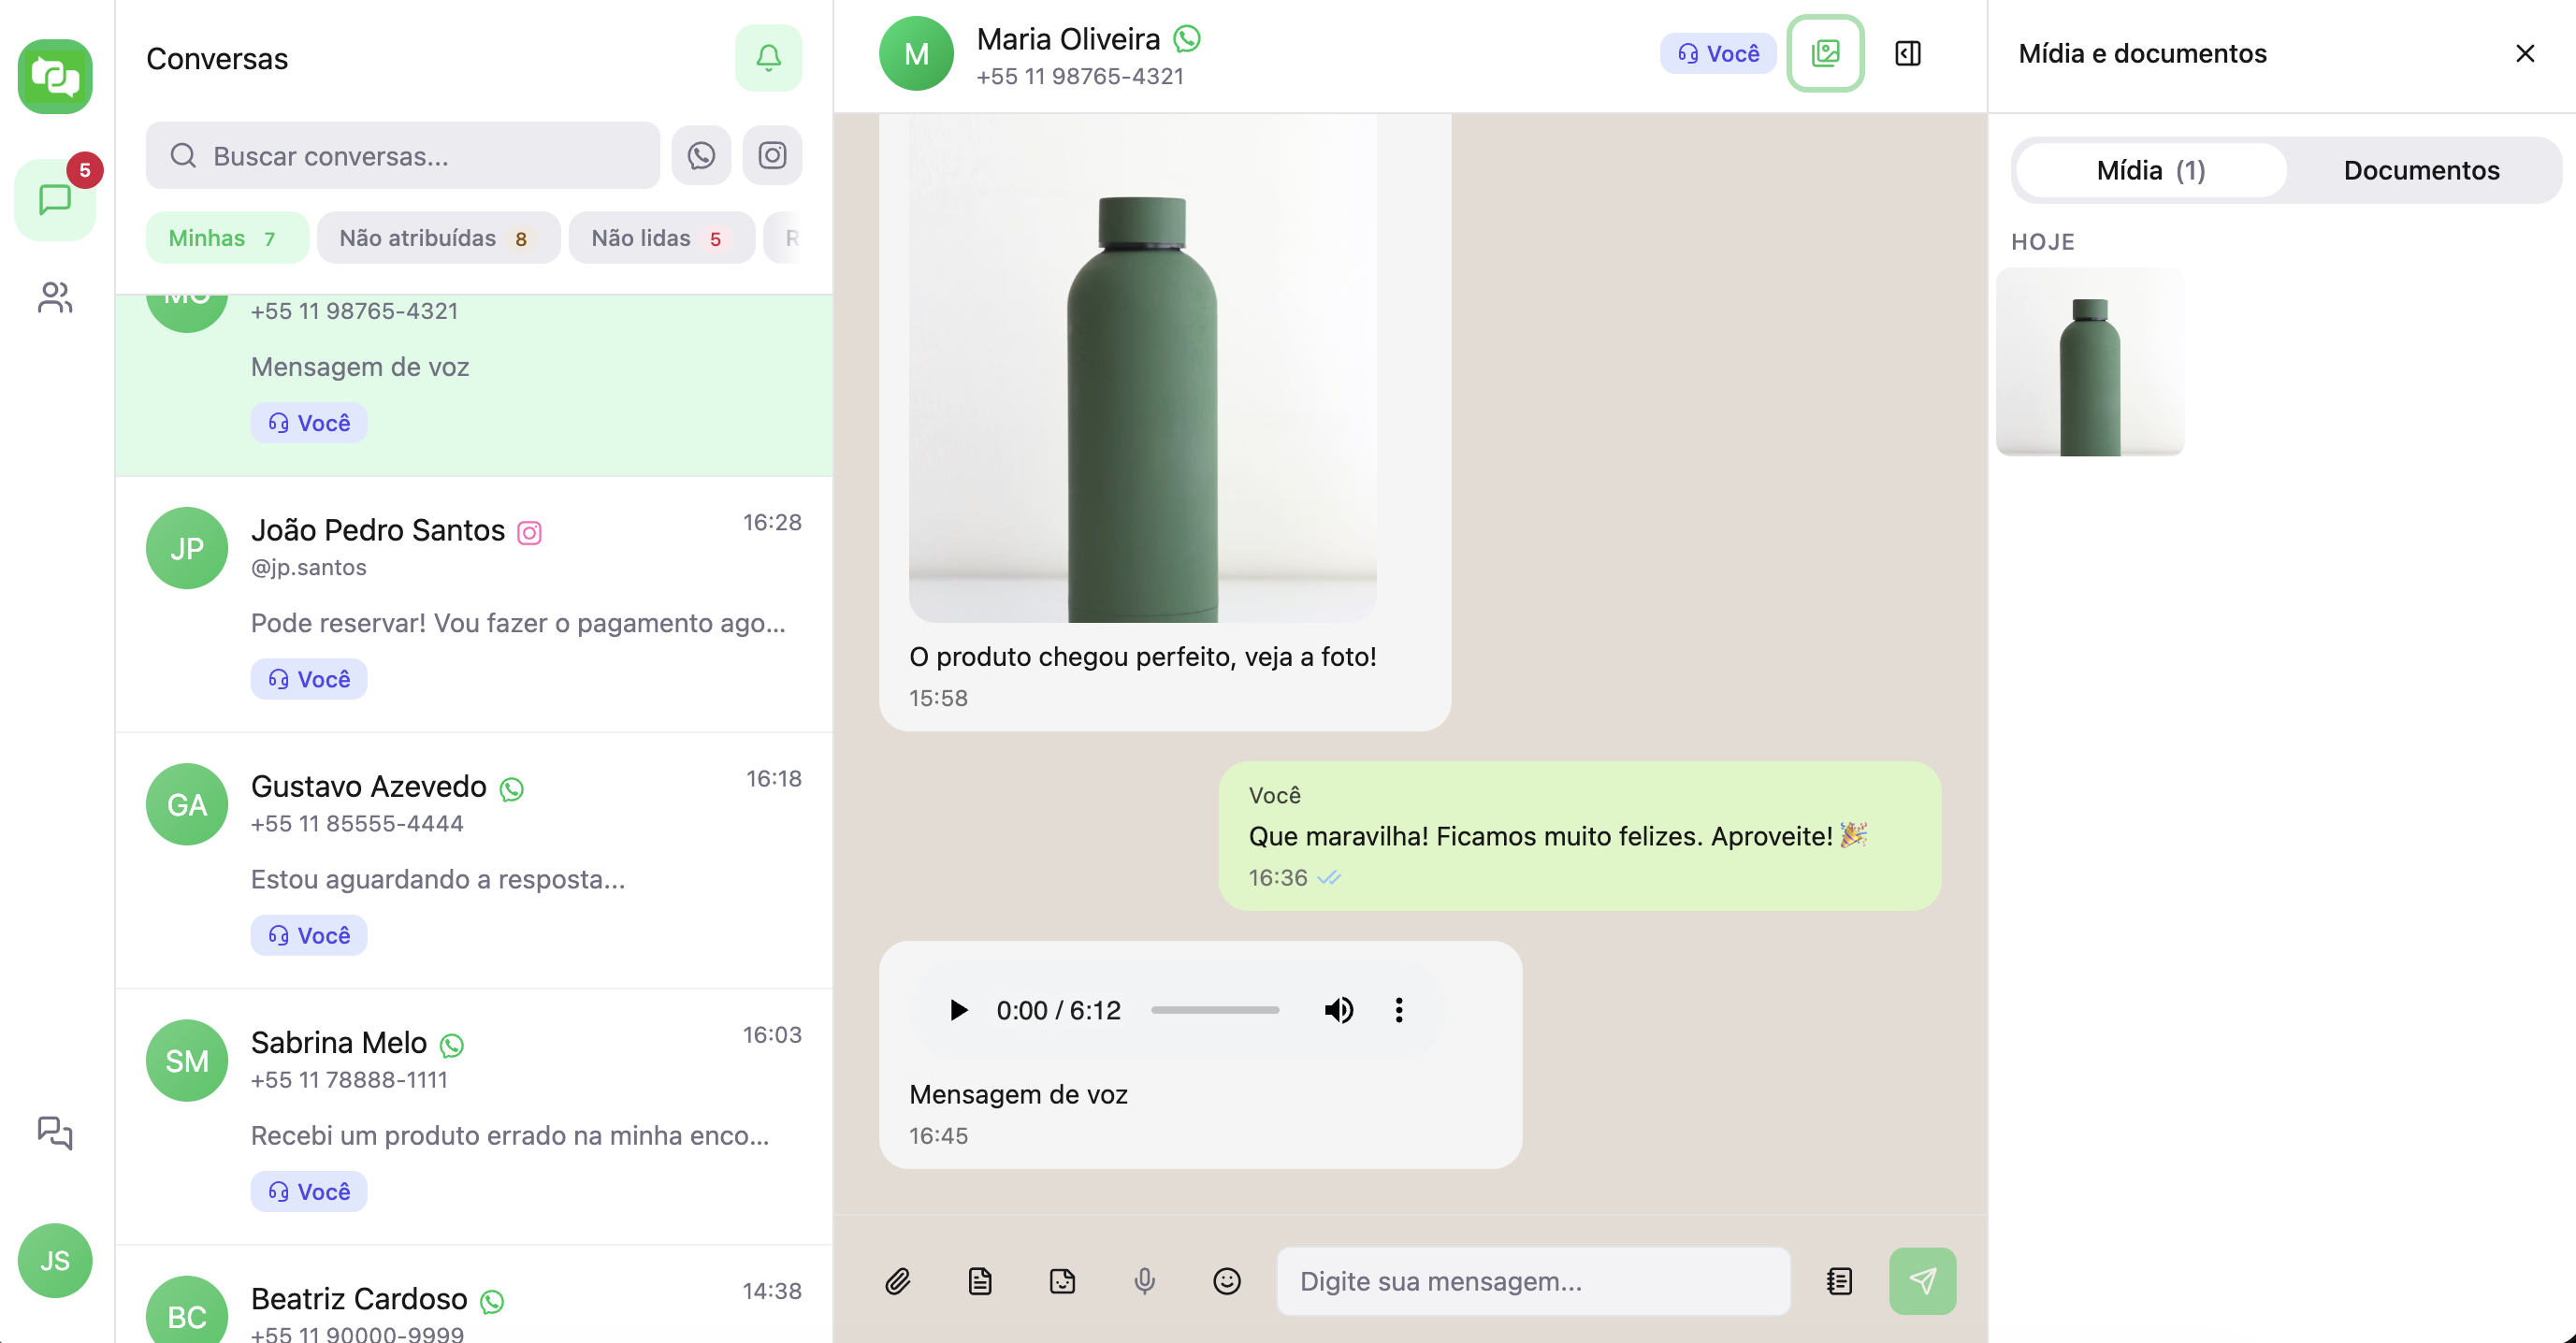The image size is (2576, 1343).
Task: Click the SM avatar of Sabrina Melo
Action: tap(187, 1060)
